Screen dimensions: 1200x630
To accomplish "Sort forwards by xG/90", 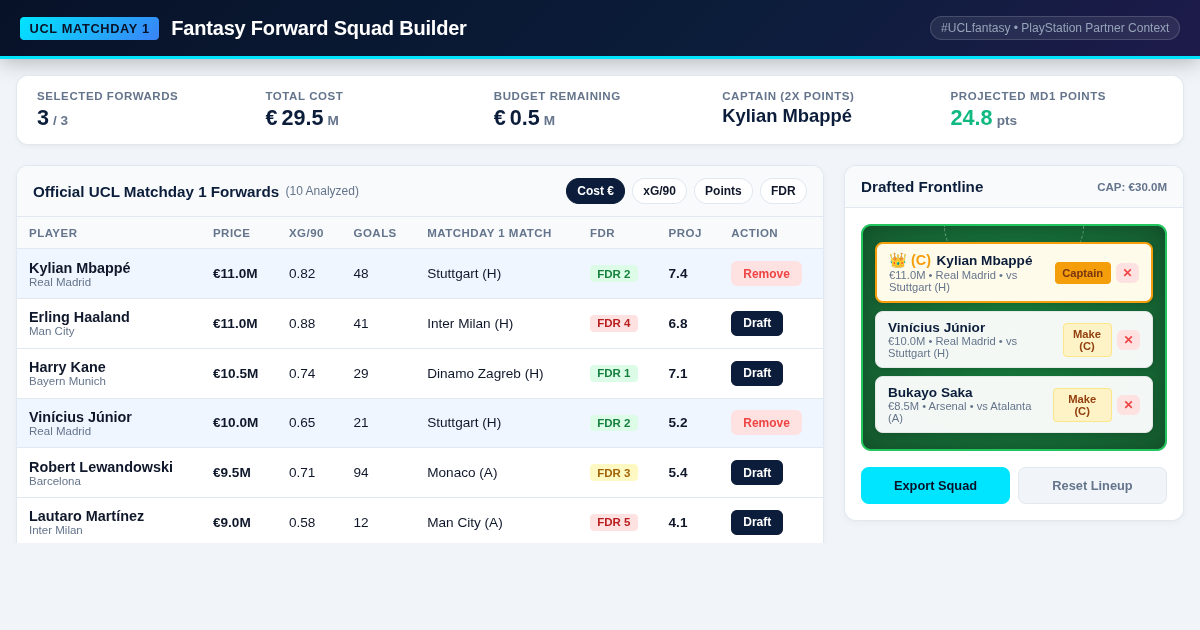I will click(659, 191).
